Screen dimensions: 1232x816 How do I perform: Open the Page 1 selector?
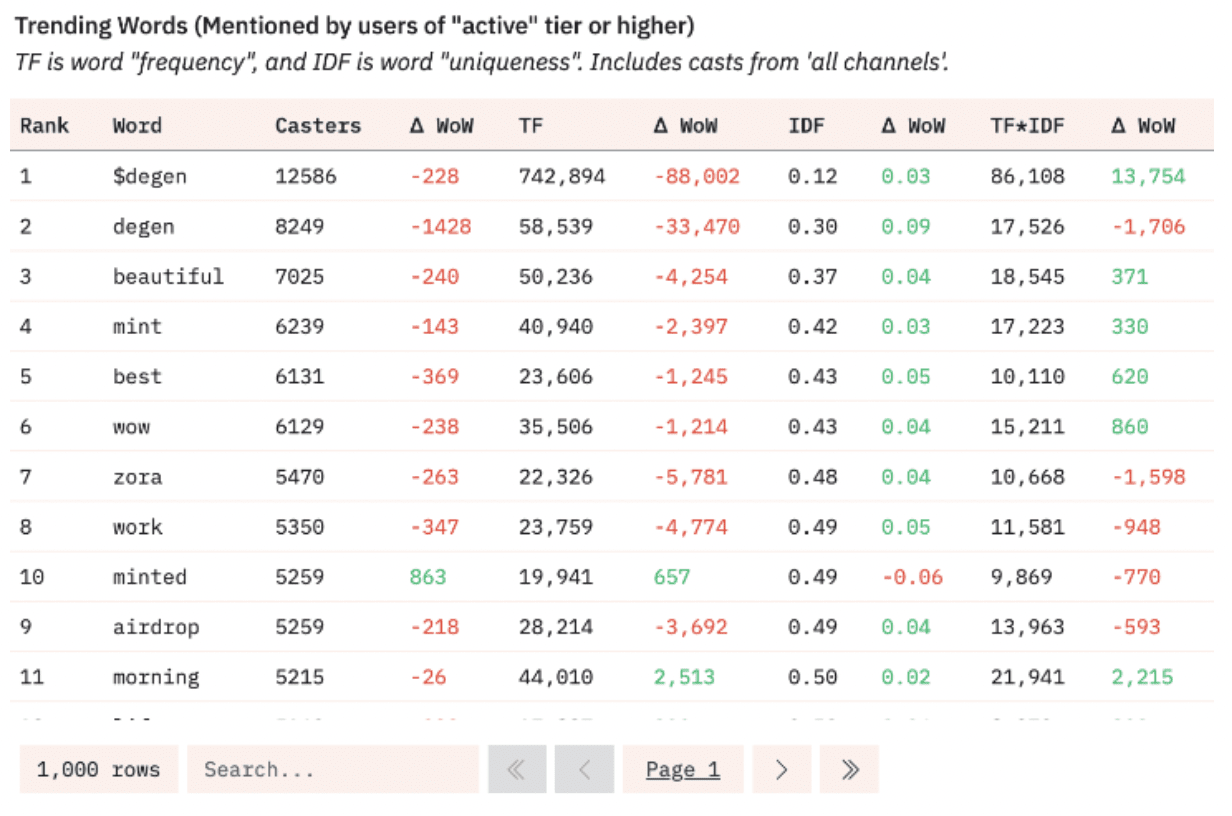tap(683, 769)
